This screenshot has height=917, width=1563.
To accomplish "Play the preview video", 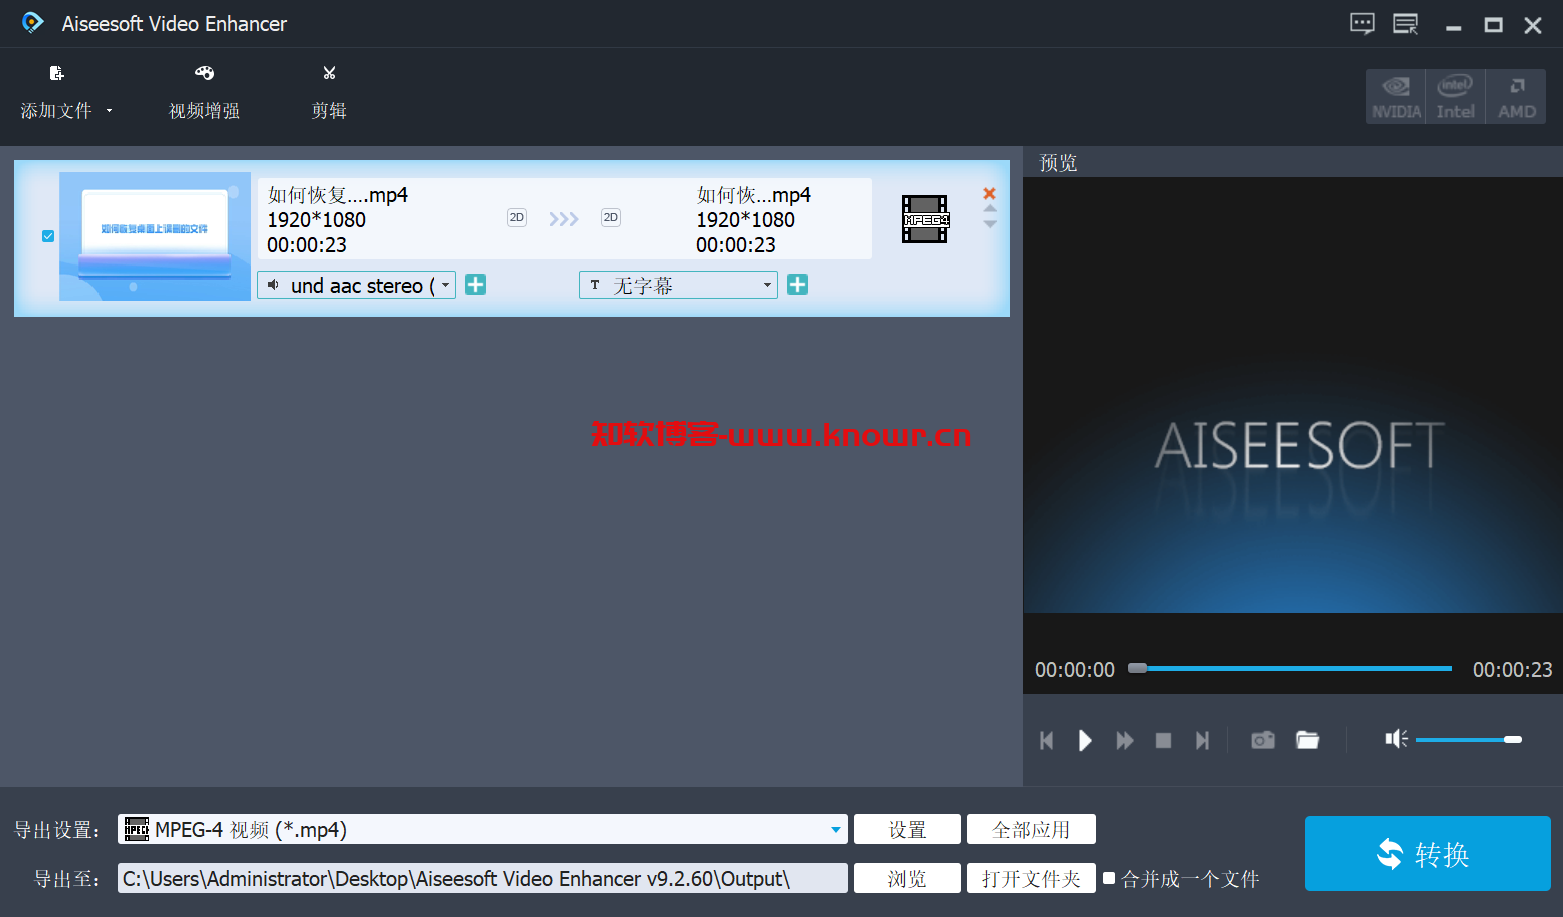I will (x=1085, y=740).
